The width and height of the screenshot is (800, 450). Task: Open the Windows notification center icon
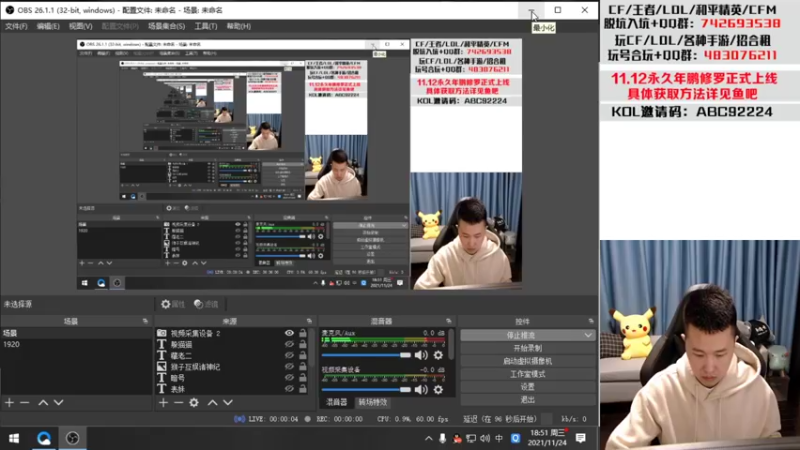[x=581, y=438]
